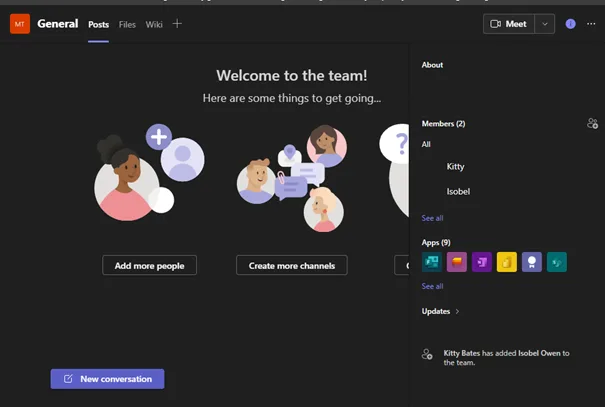
Task: Open the Praise badge app icon
Action: (x=532, y=262)
